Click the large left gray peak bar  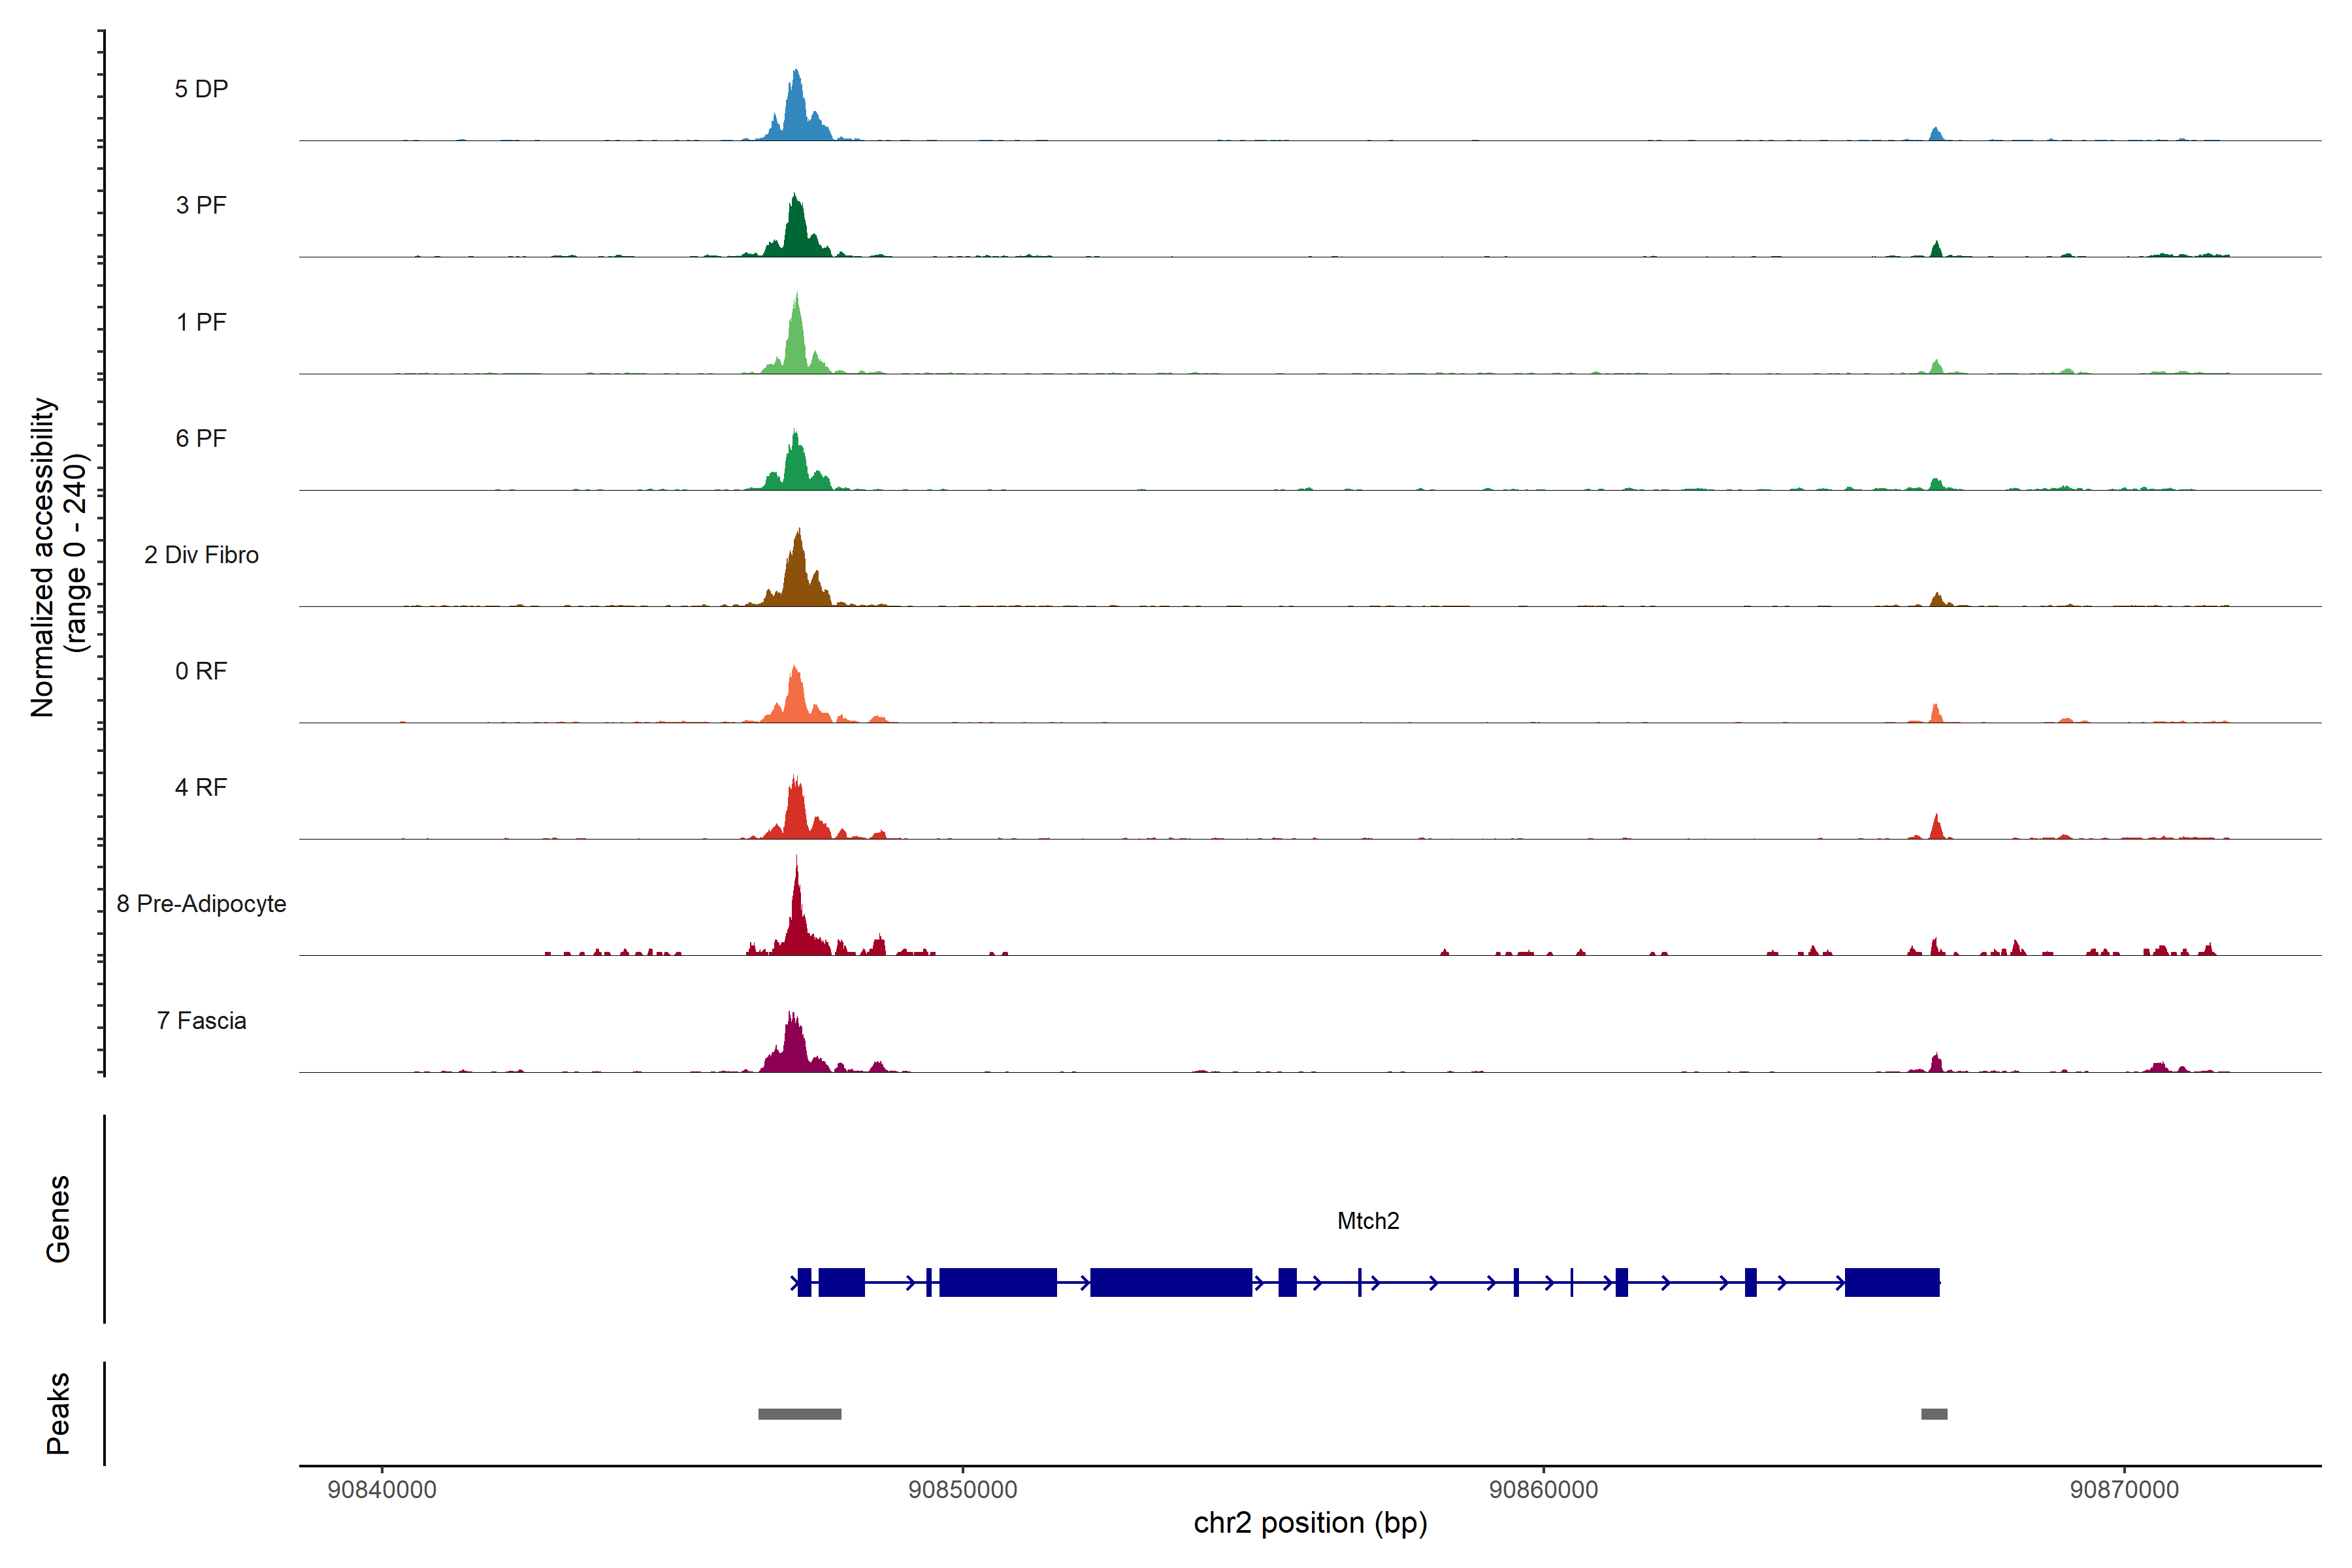pyautogui.click(x=799, y=1414)
